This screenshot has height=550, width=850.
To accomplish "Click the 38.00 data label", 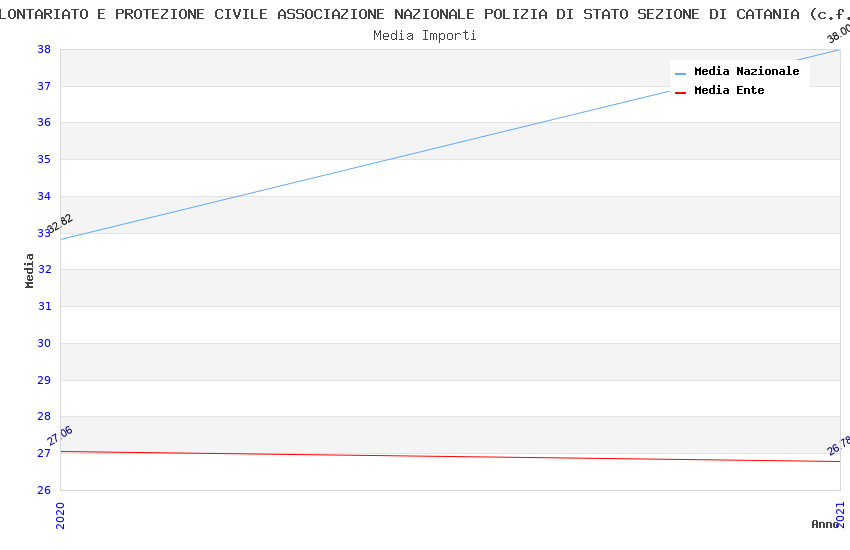I will [839, 33].
